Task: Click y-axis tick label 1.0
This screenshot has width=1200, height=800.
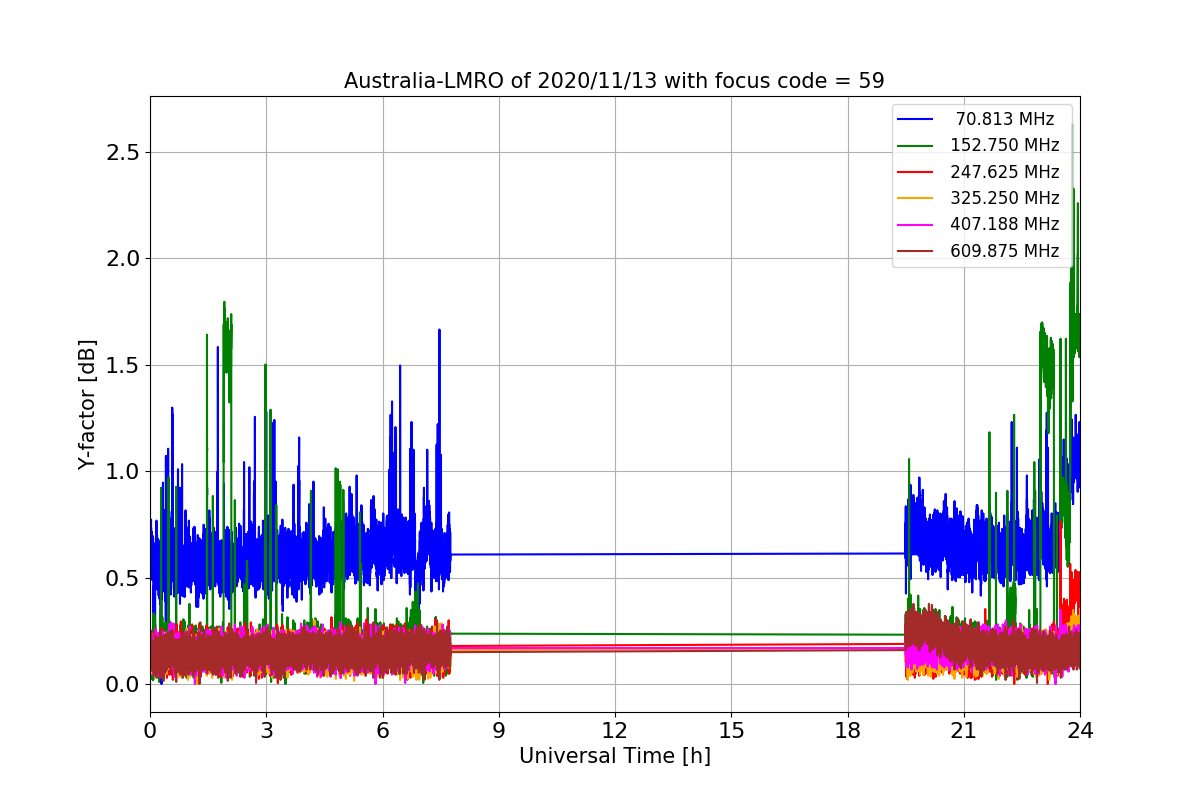Action: pyautogui.click(x=123, y=471)
